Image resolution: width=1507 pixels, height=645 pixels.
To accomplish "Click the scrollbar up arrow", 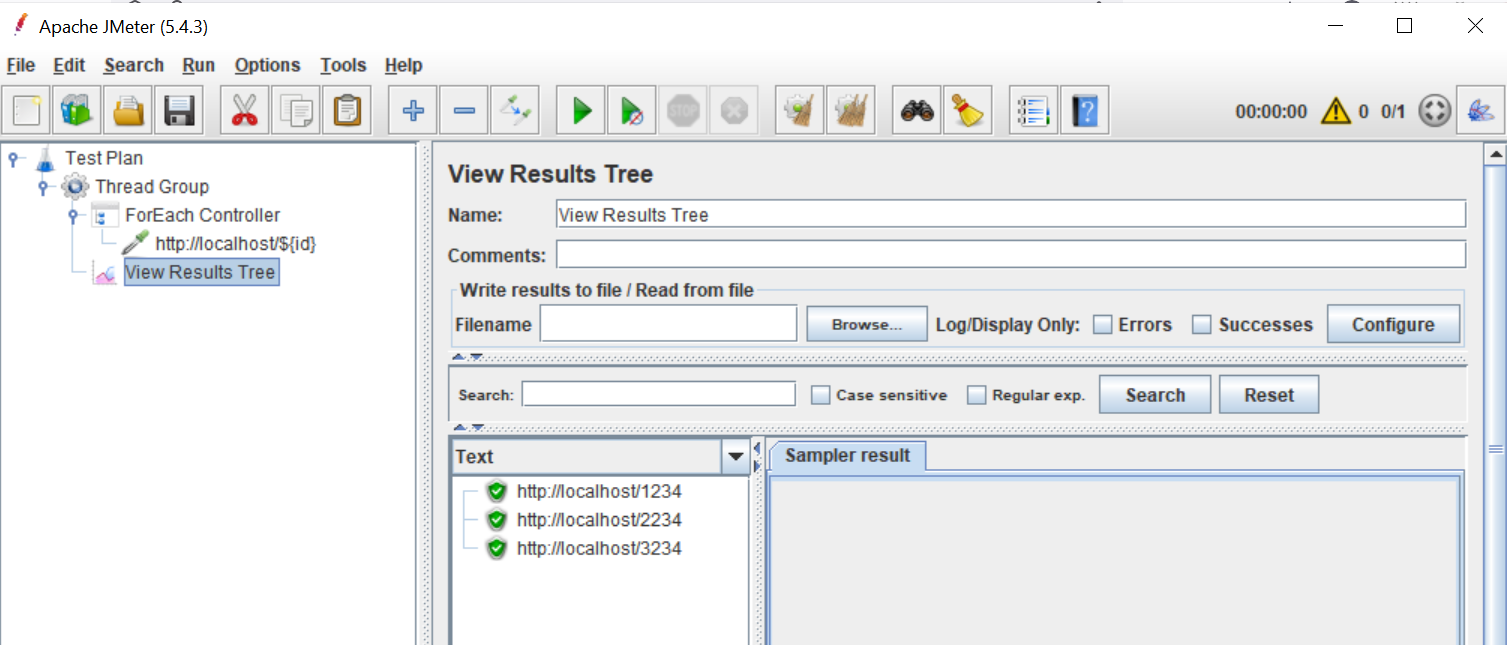I will pos(1495,155).
